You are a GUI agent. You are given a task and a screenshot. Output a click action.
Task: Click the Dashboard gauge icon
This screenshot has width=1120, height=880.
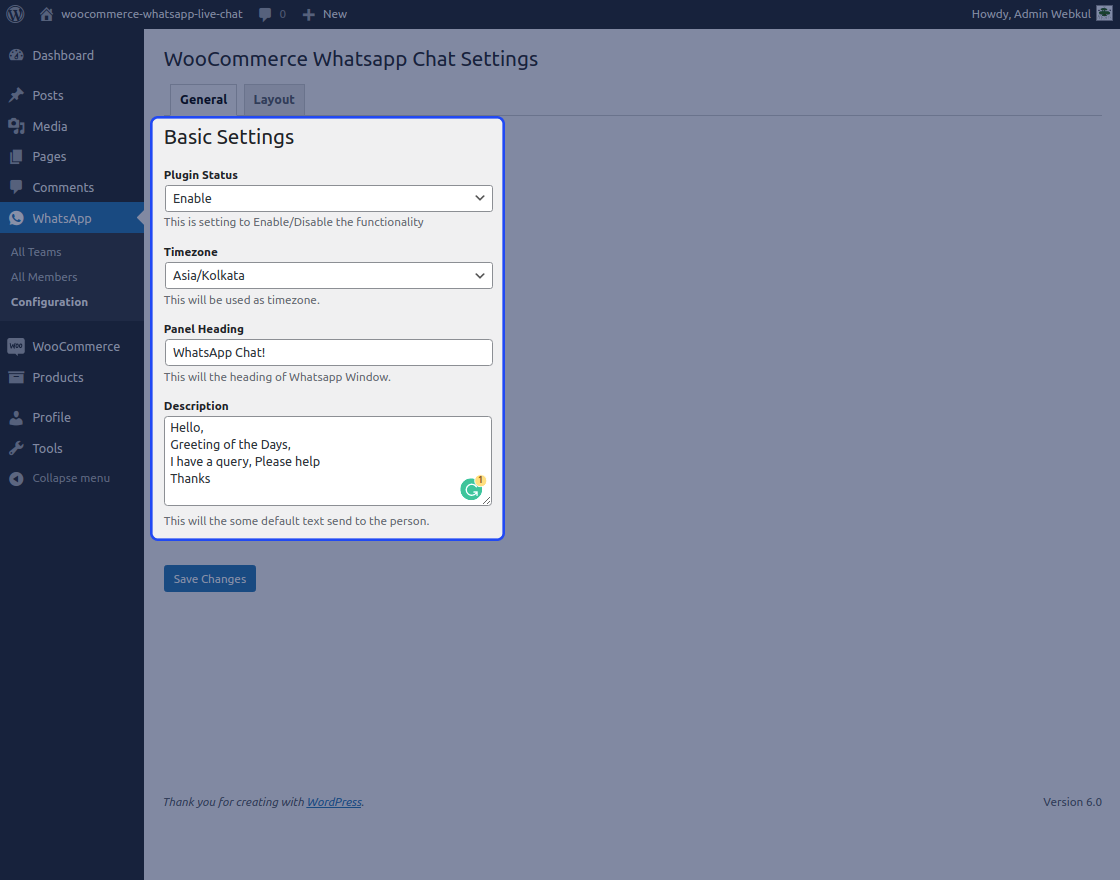coord(16,56)
